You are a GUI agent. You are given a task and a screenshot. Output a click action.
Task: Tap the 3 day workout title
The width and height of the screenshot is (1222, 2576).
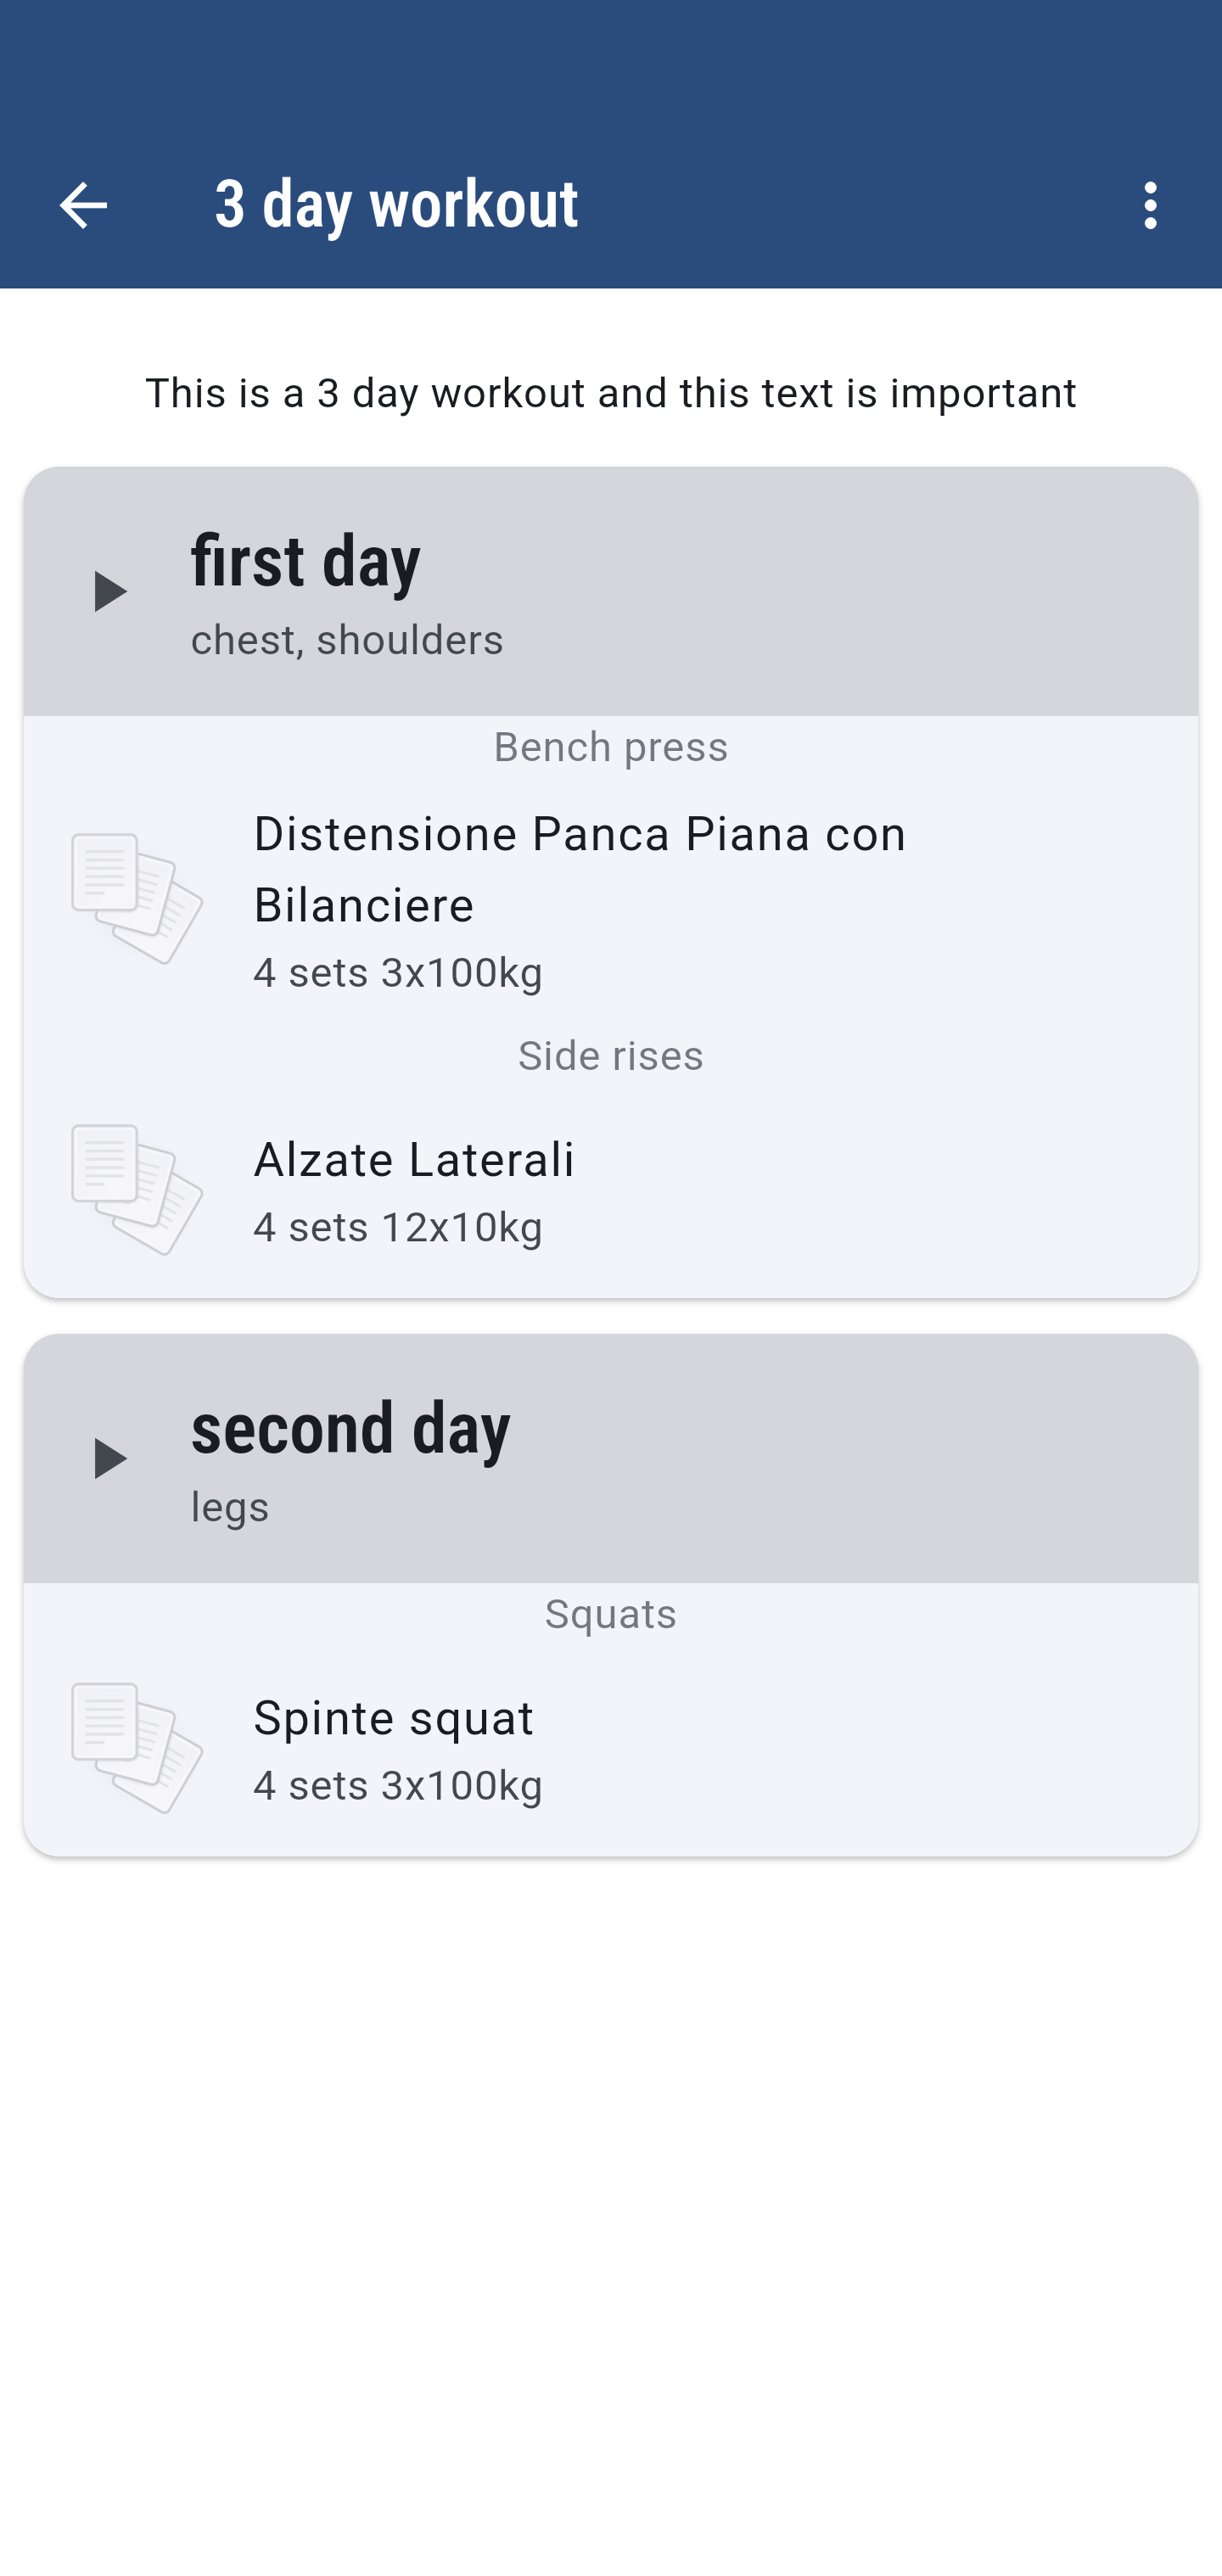(396, 205)
